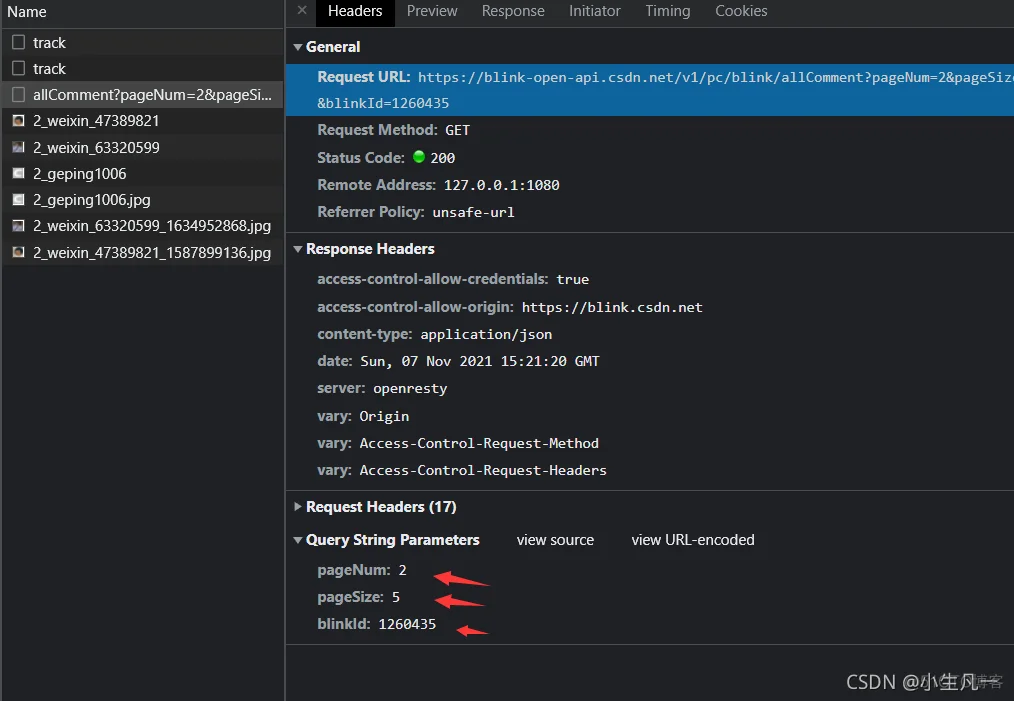Open the Response tab

[513, 11]
